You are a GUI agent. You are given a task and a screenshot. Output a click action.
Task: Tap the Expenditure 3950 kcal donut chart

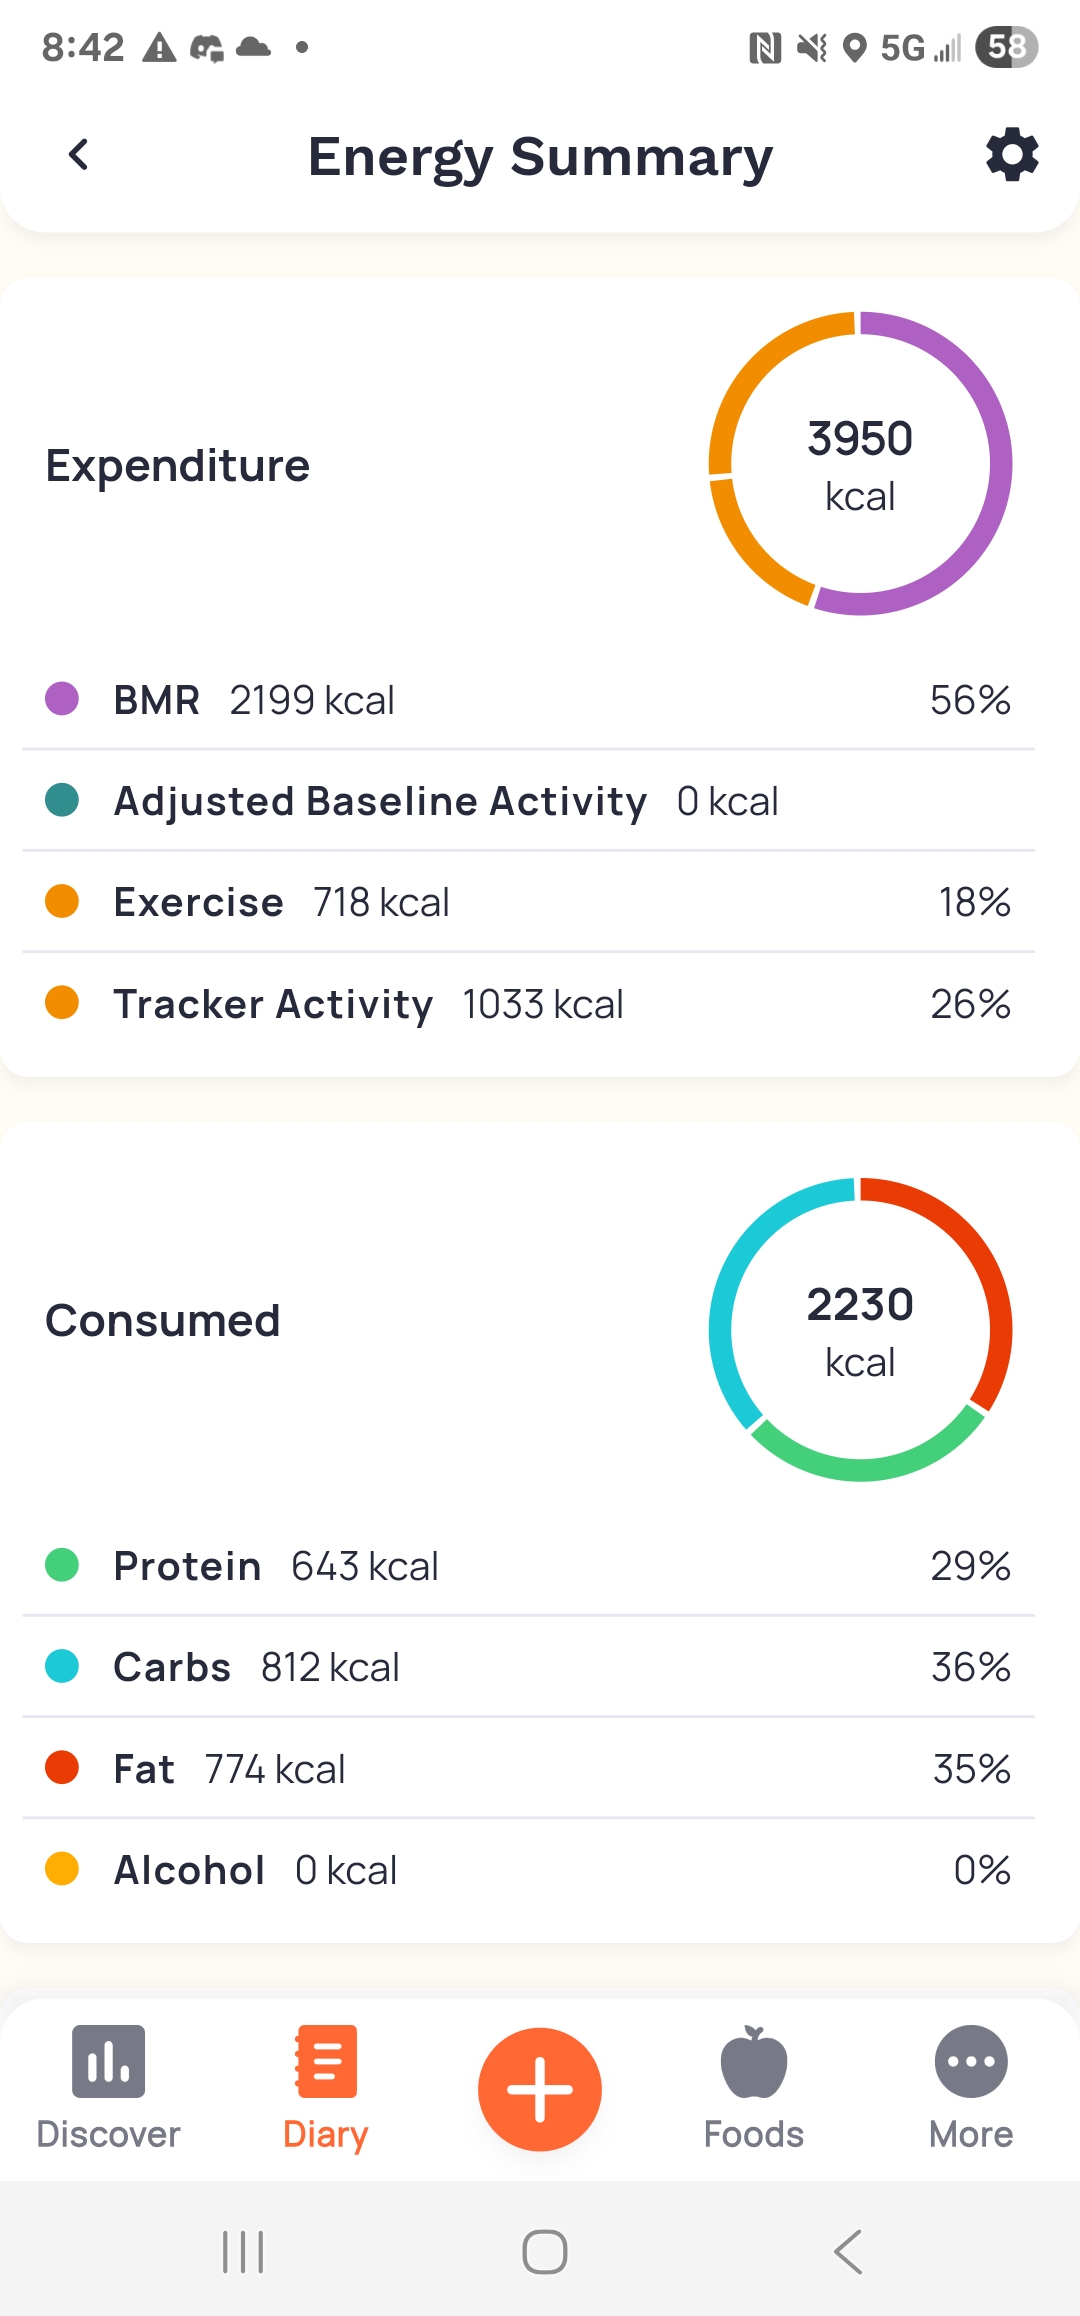(x=860, y=464)
